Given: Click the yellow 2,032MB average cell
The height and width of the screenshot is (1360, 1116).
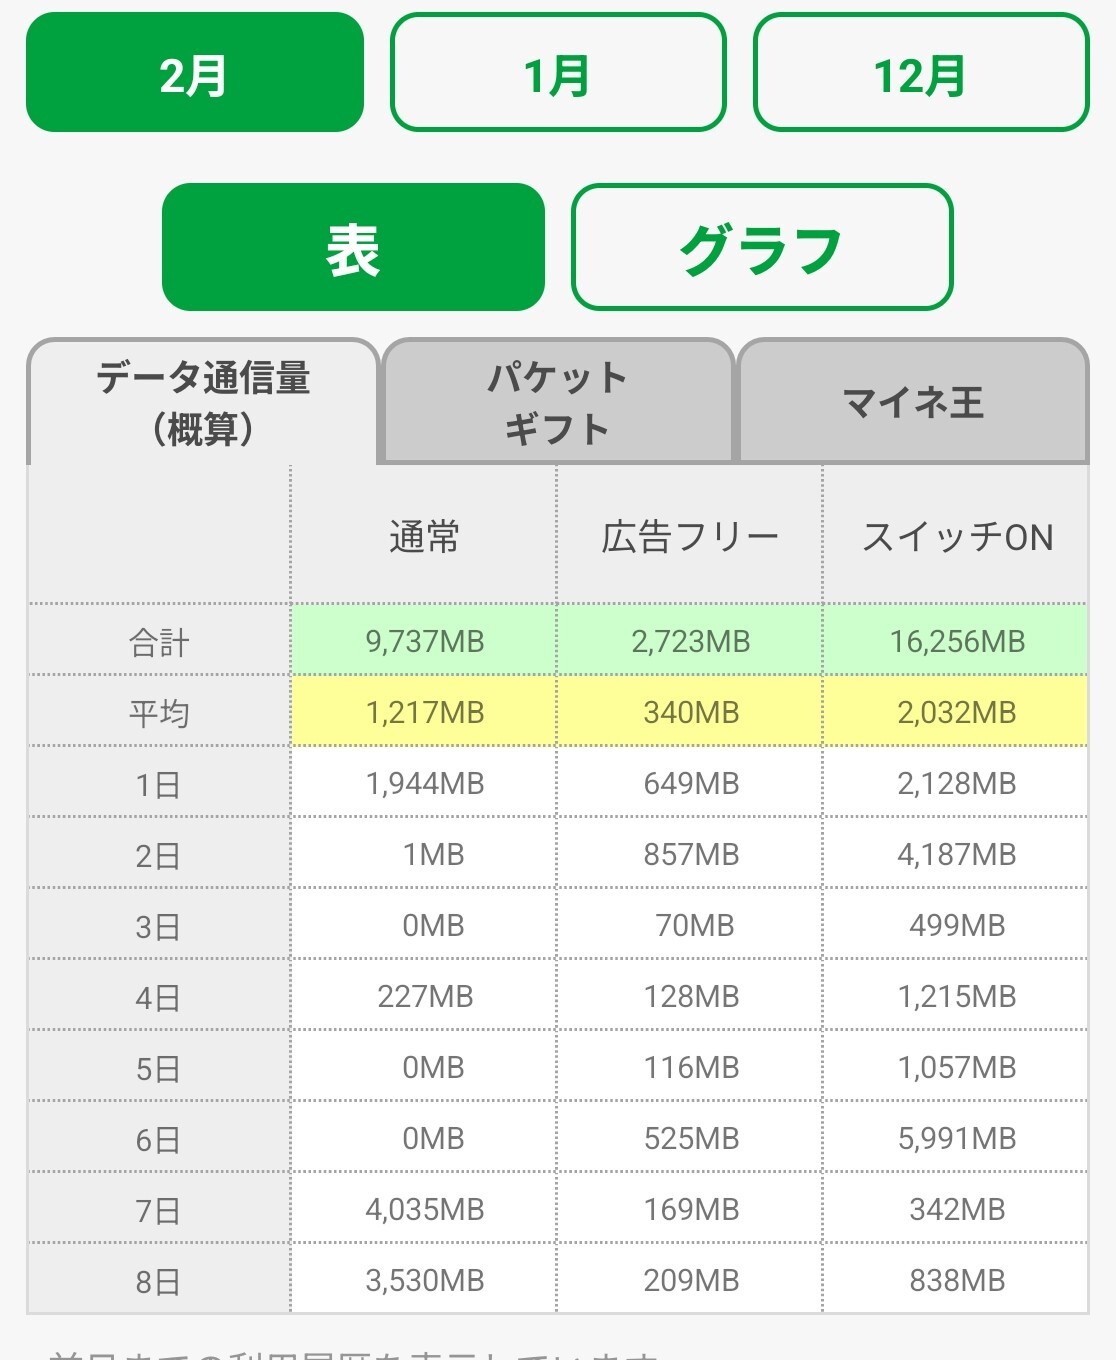Looking at the screenshot, I should pos(956,712).
